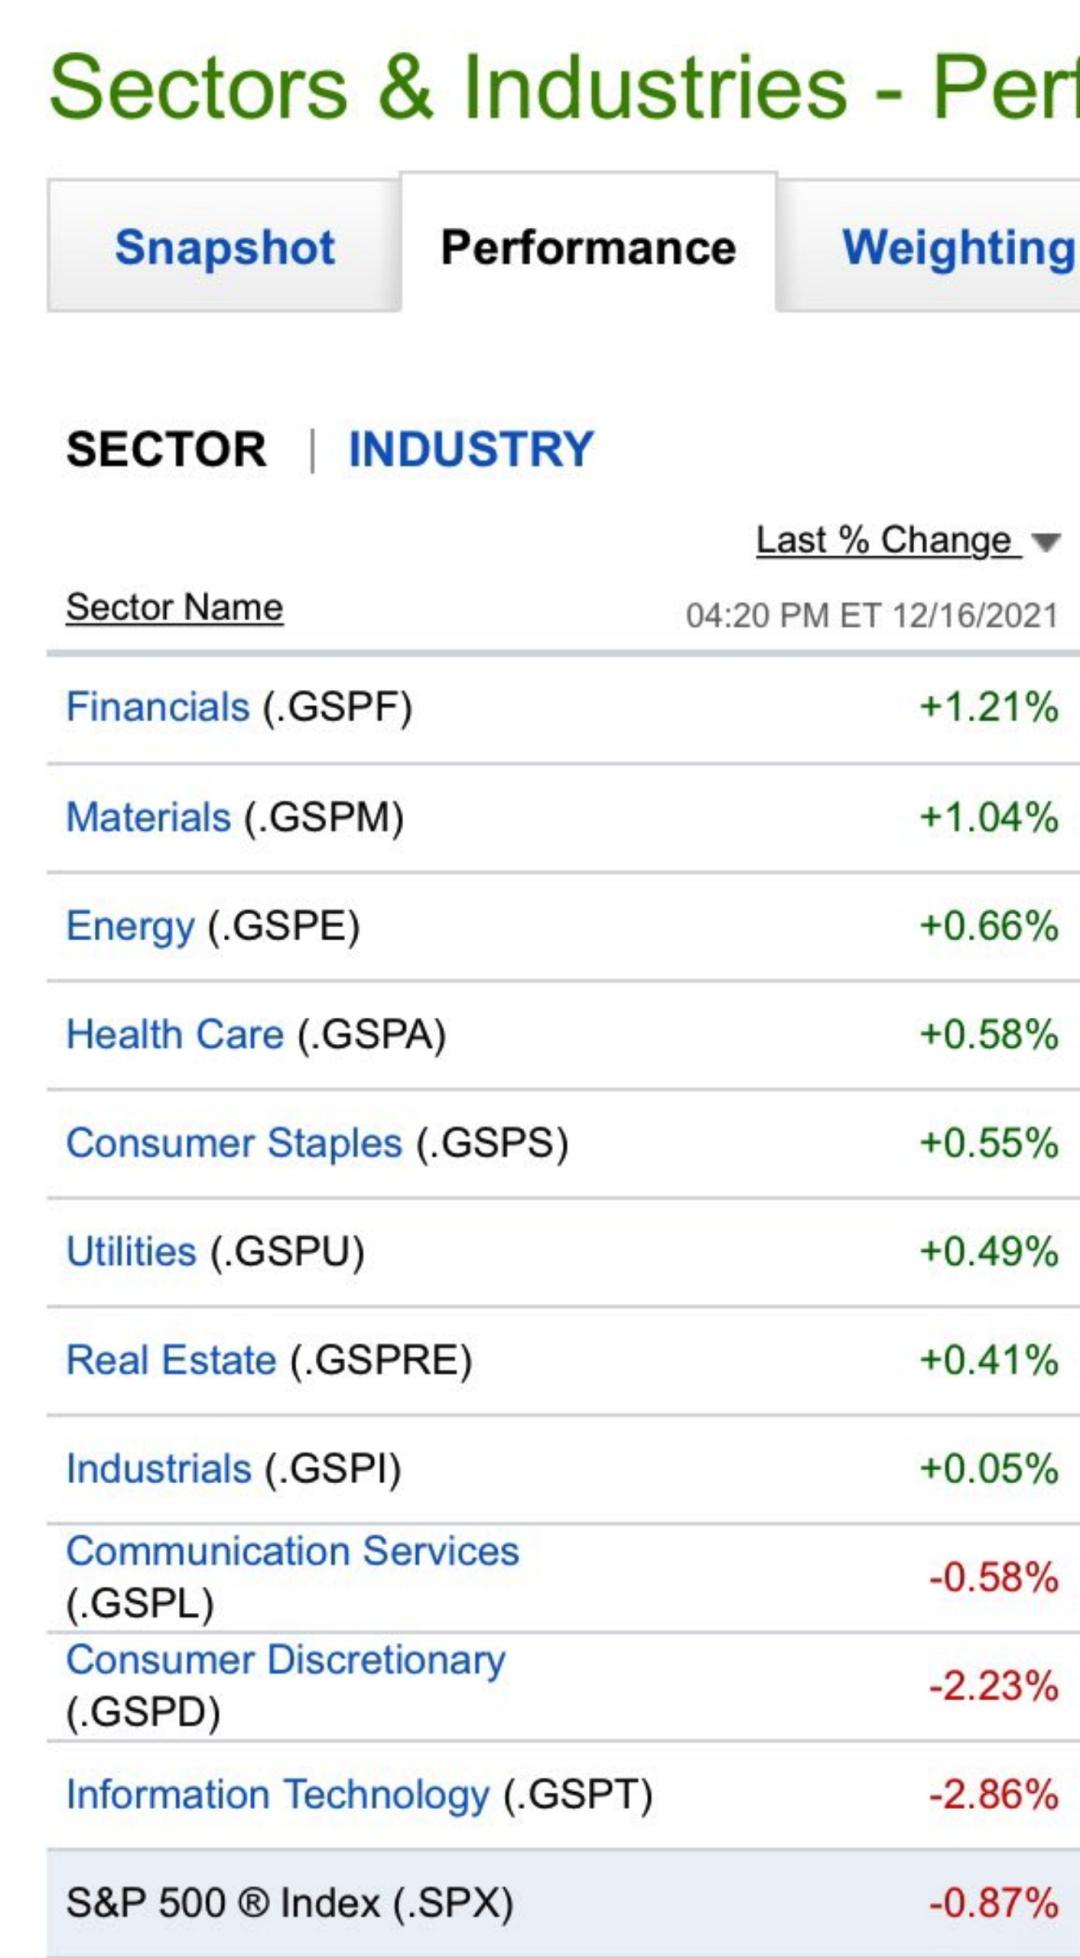1080x1958 pixels.
Task: Open the Communication Services sector link
Action: pos(292,1551)
